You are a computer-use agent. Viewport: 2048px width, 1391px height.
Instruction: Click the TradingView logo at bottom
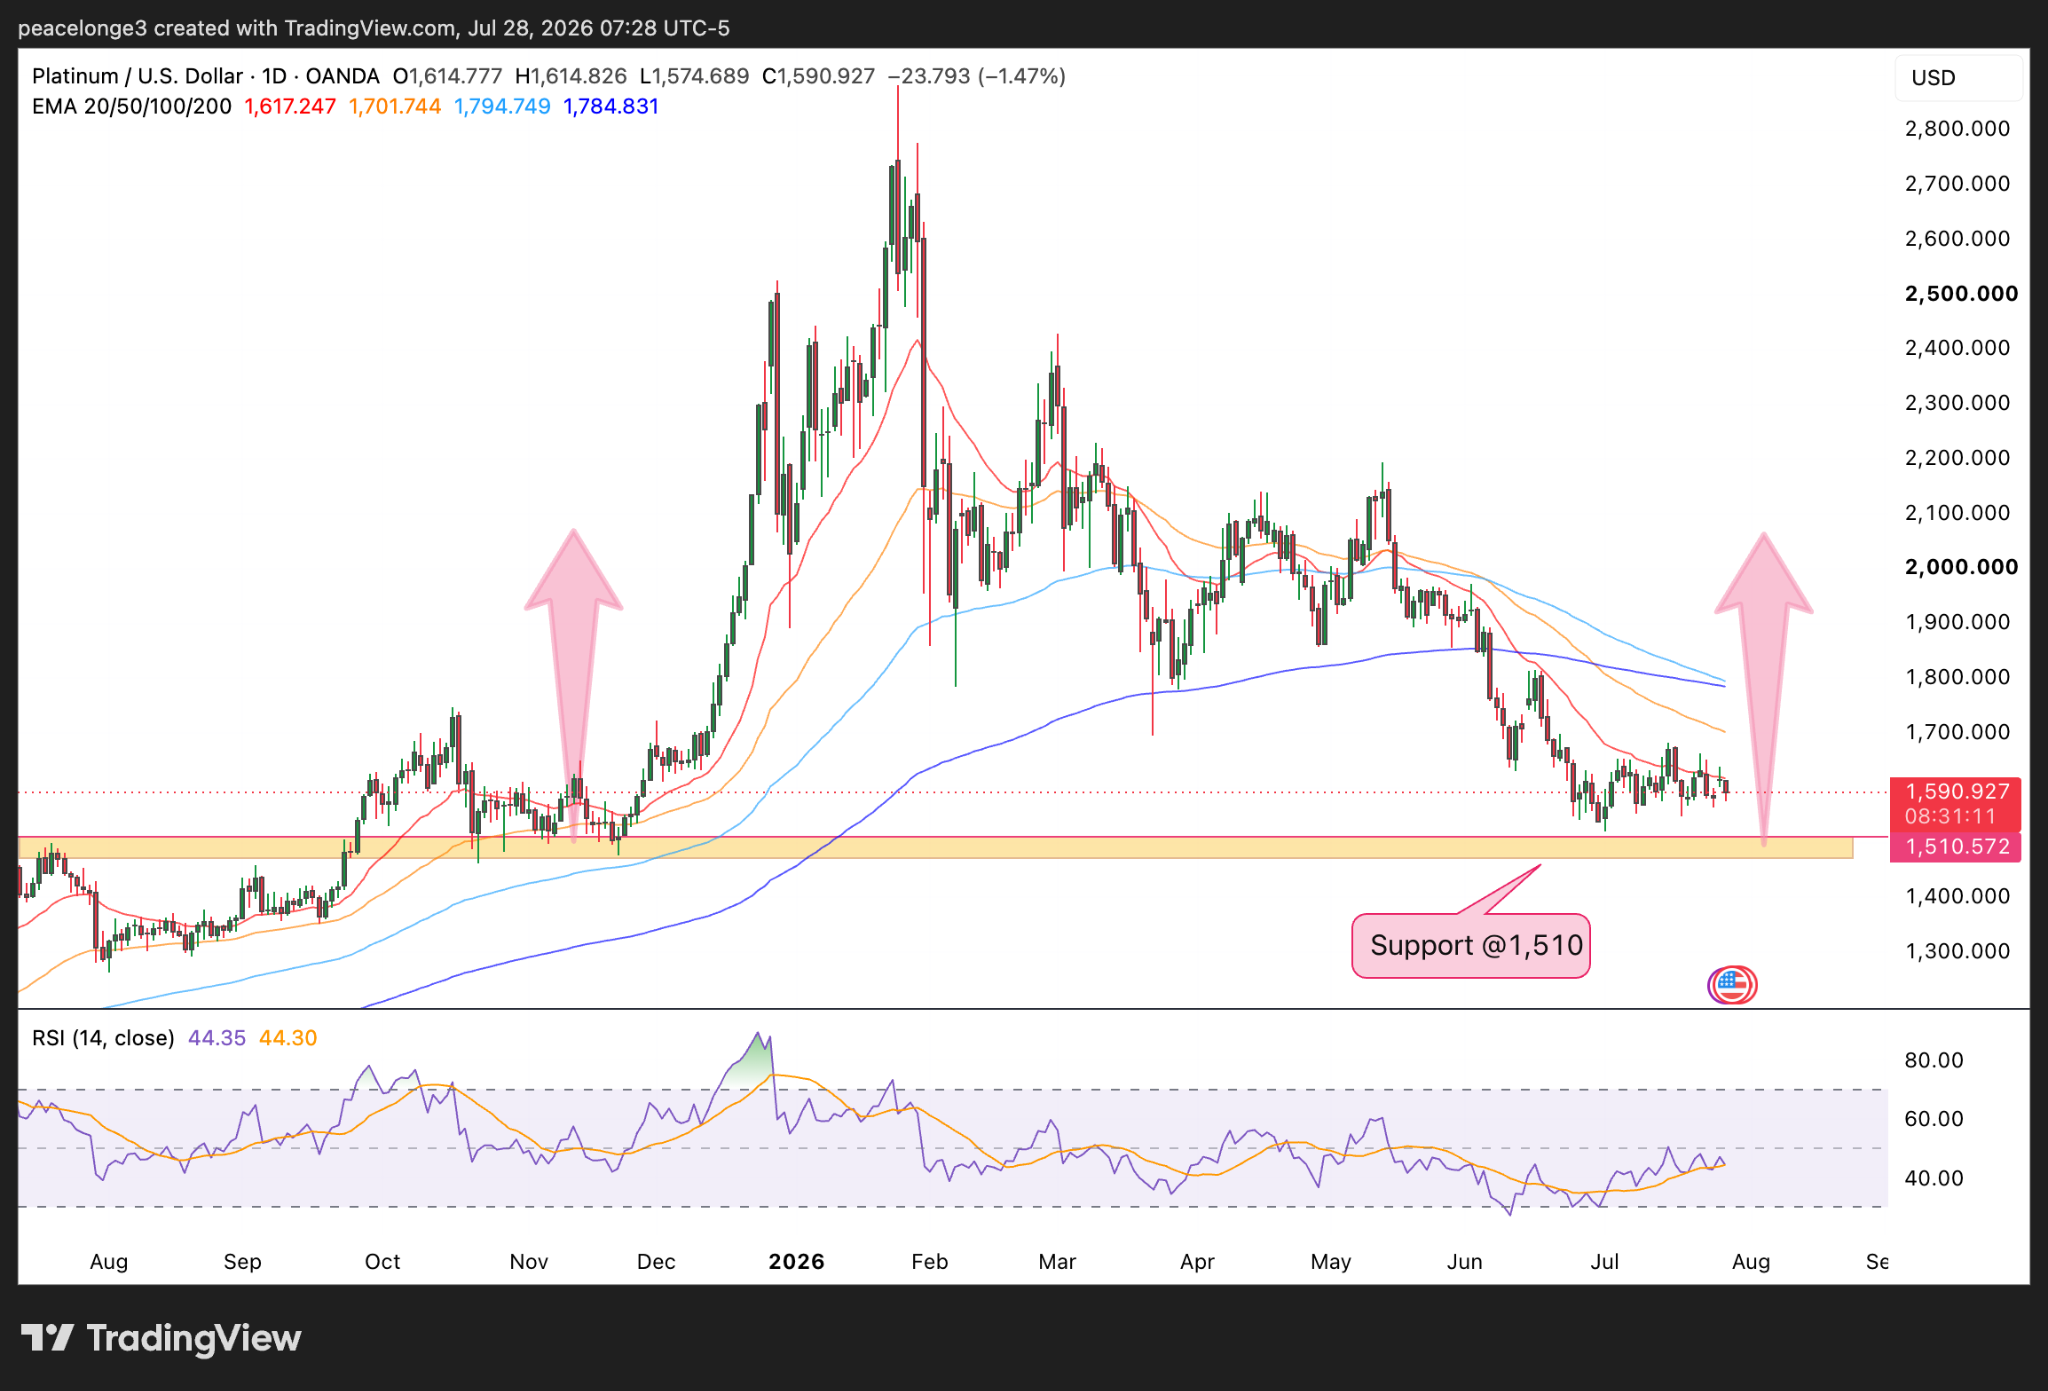click(161, 1338)
